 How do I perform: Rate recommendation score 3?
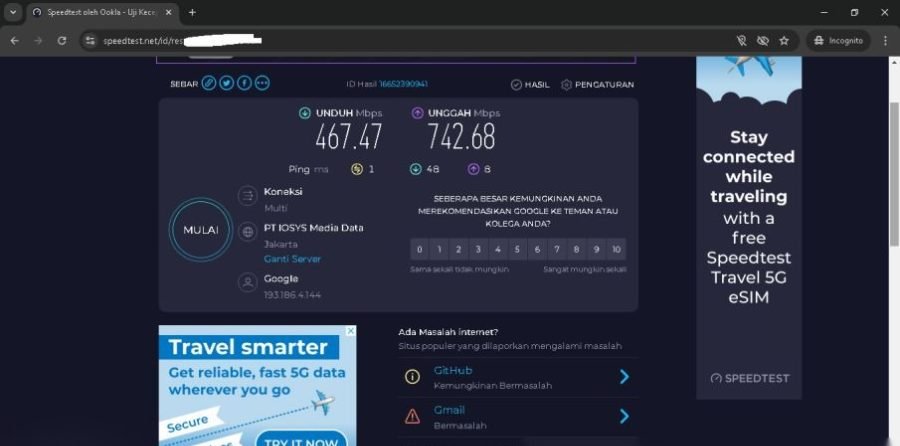478,249
